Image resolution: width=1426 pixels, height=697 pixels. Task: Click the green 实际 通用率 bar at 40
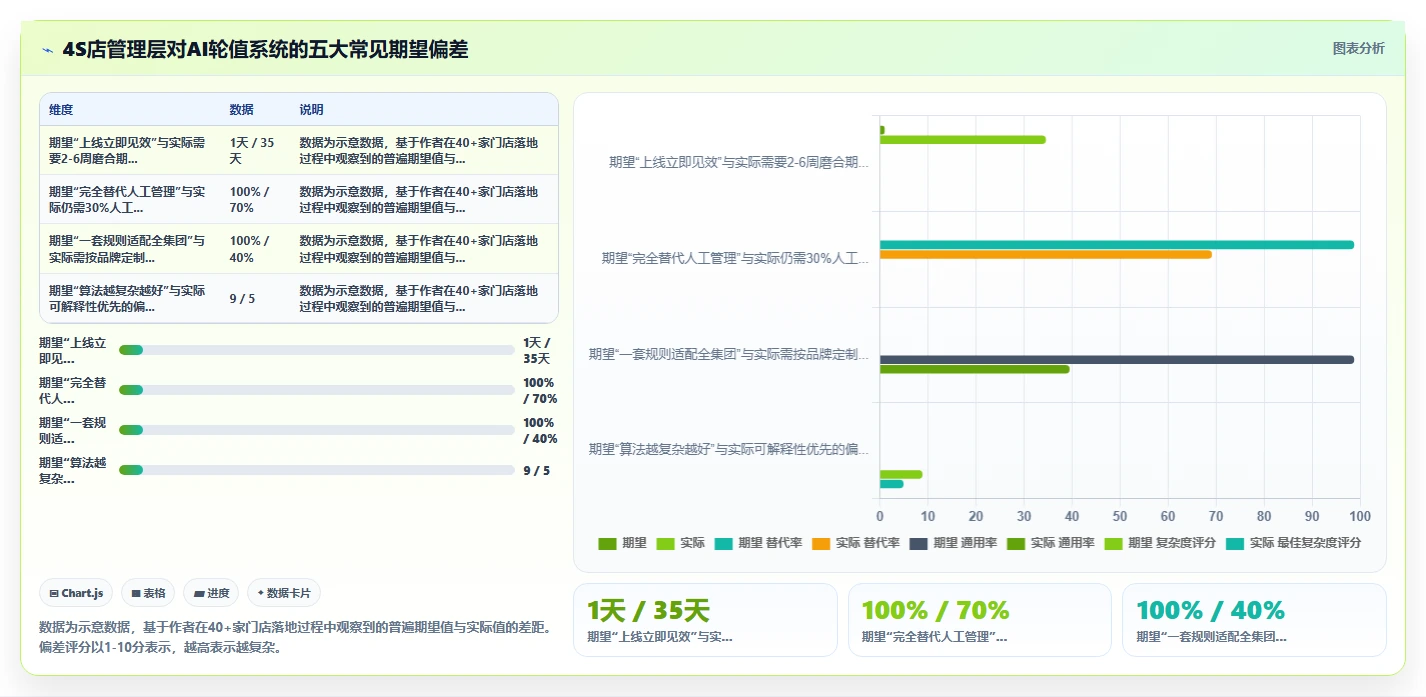[975, 370]
